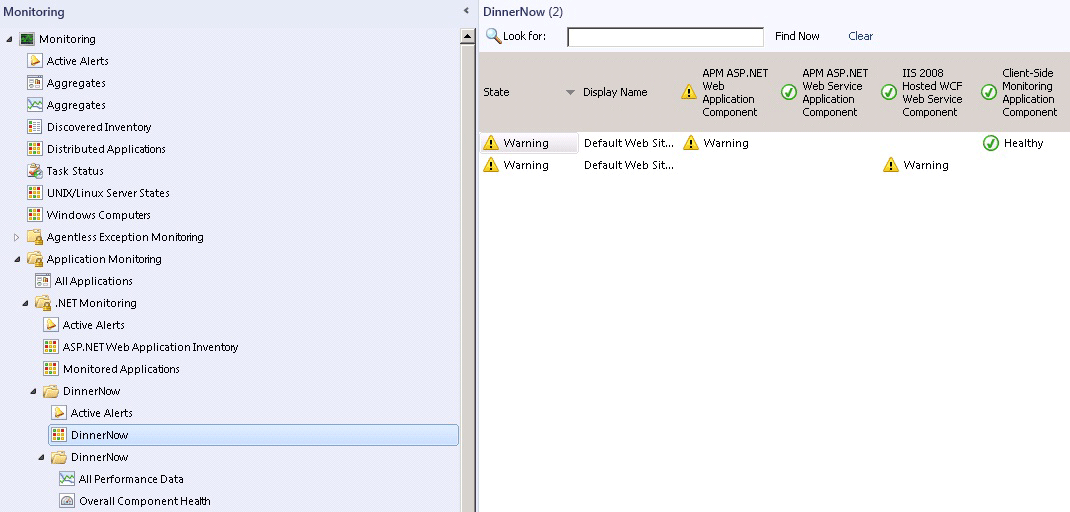Expand the Agentless Exception Monitoring node
1070x512 pixels.
point(17,237)
